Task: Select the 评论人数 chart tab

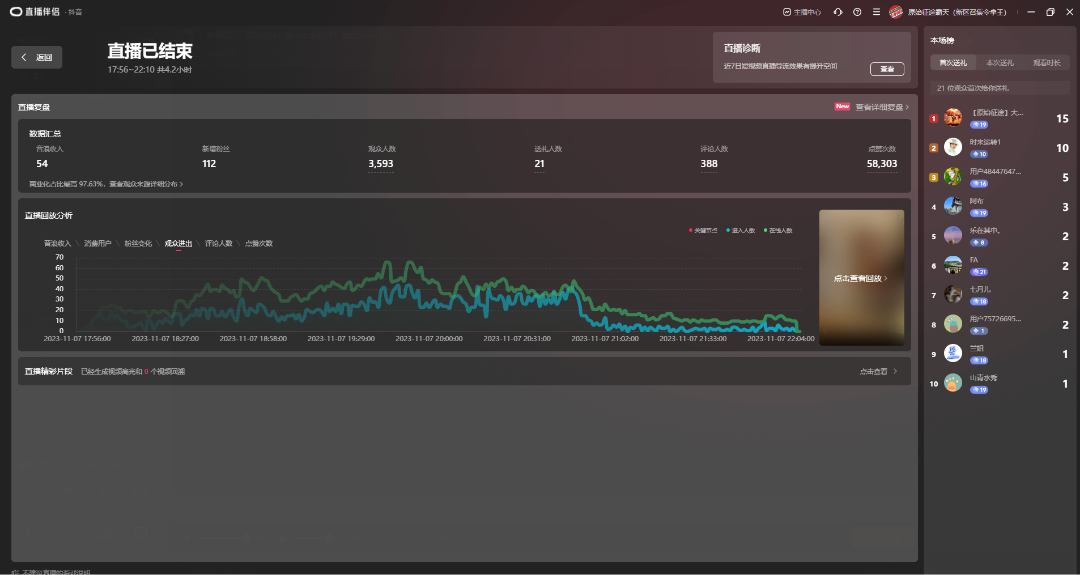Action: [218, 243]
